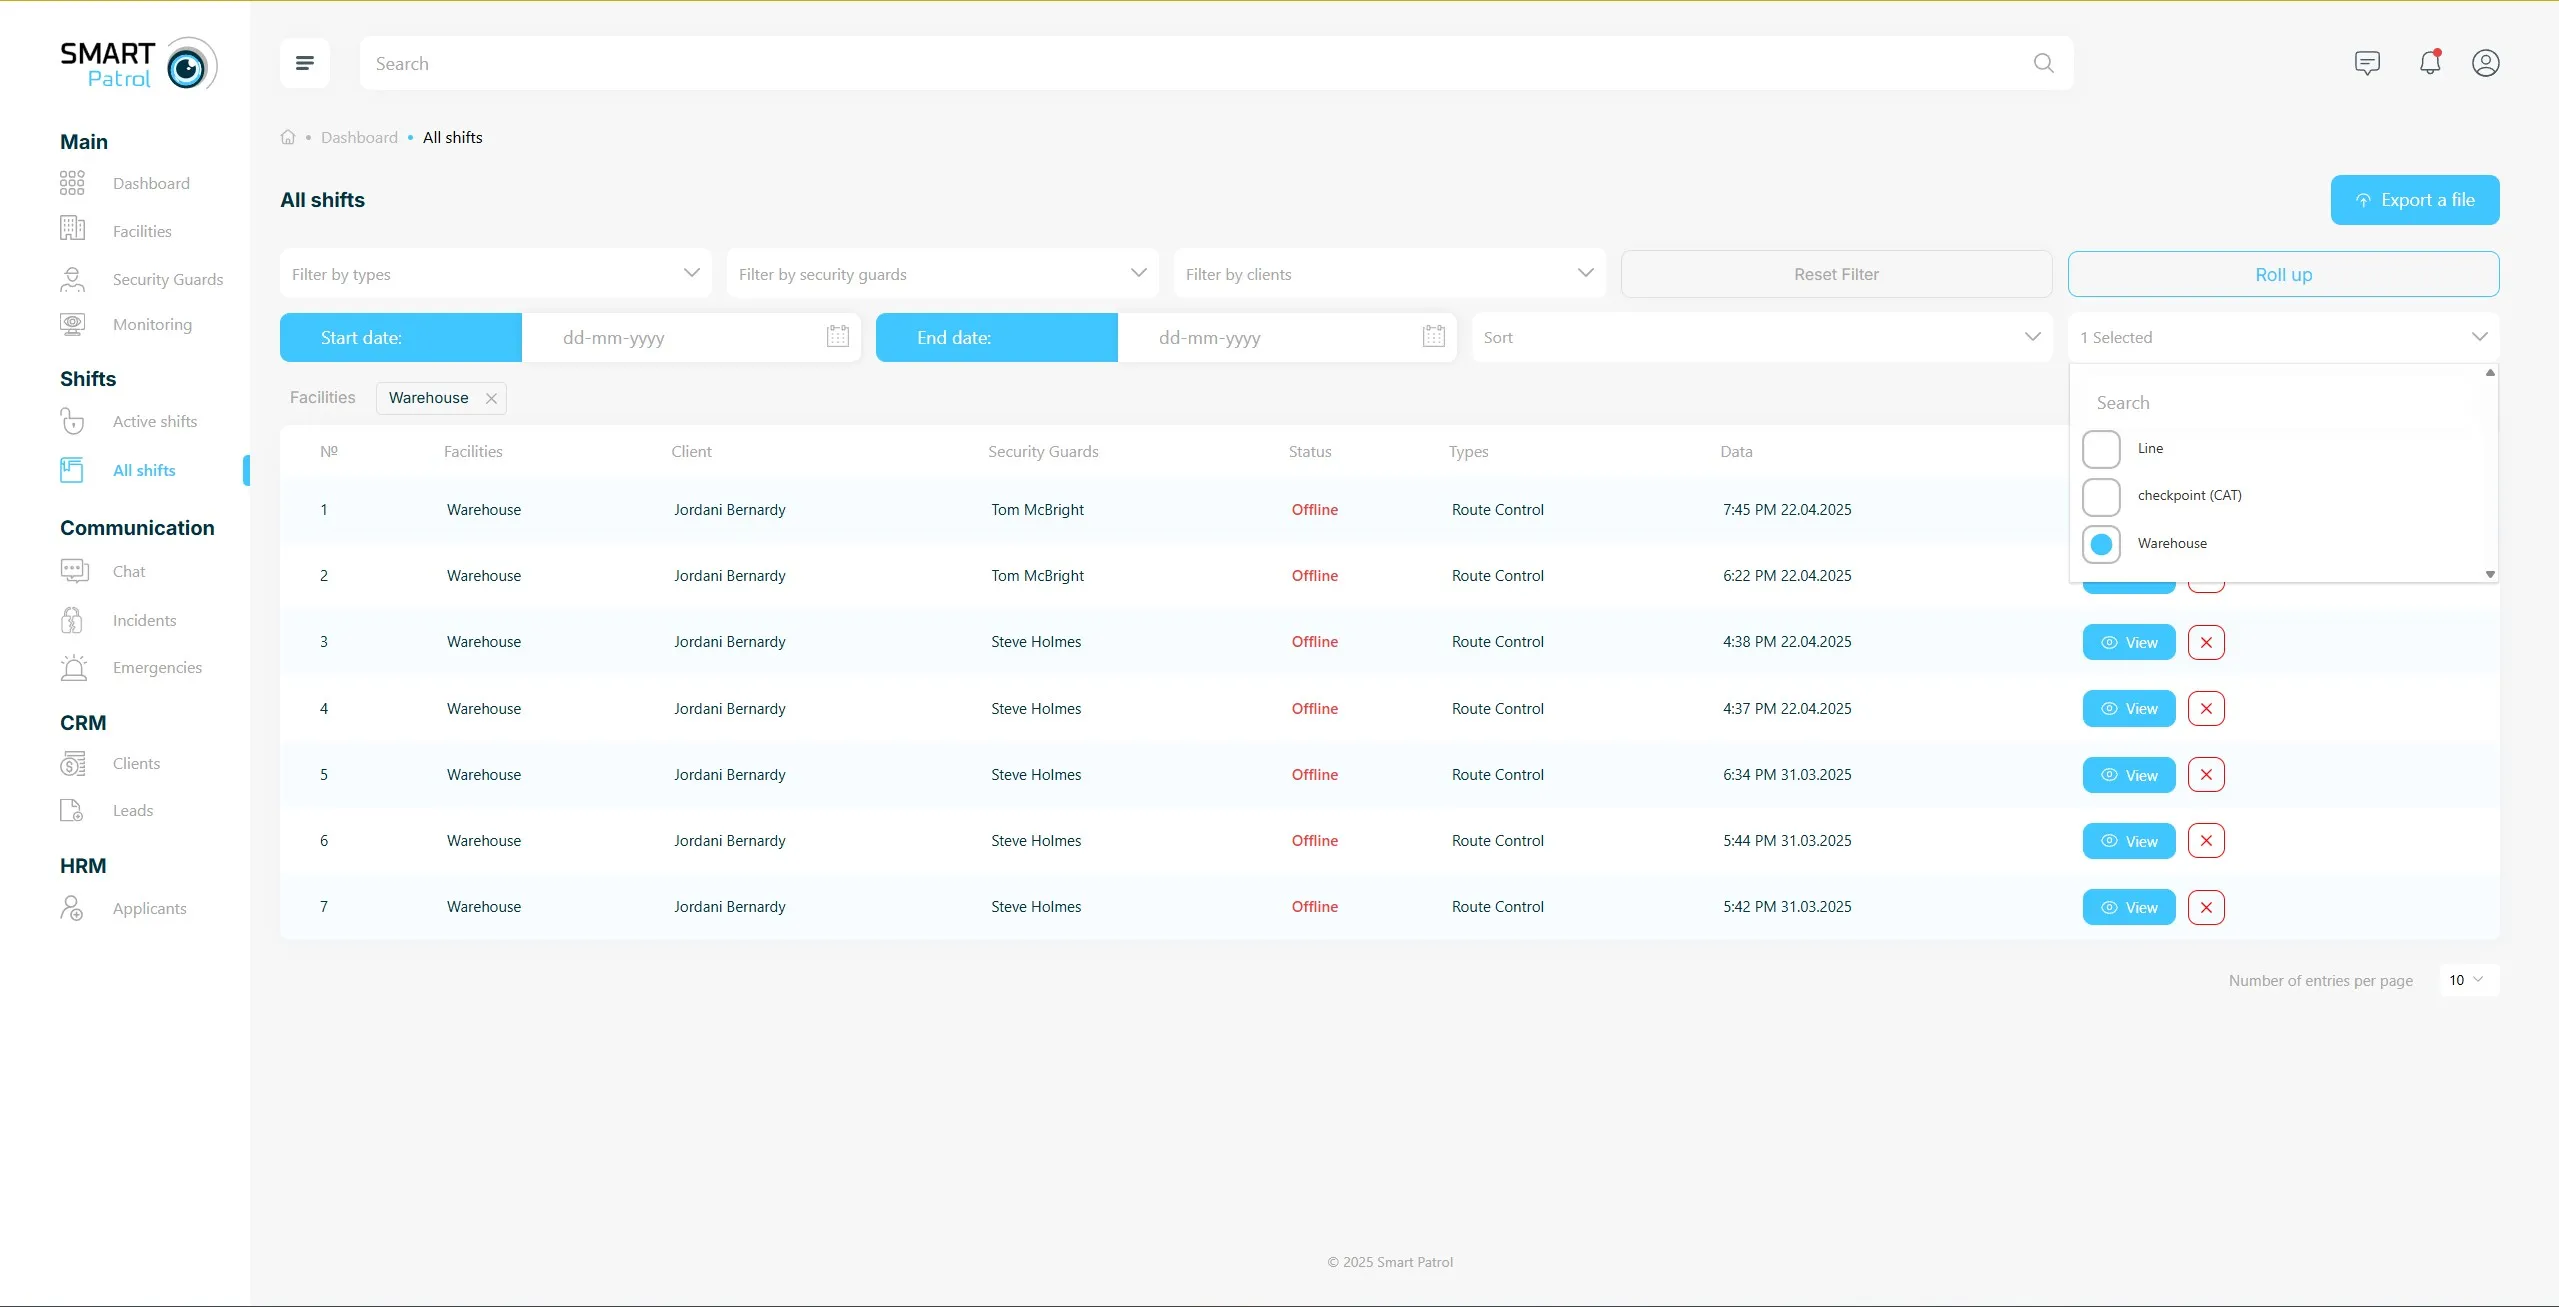2559x1307 pixels.
Task: Click the top Search input field
Action: pos(1216,63)
